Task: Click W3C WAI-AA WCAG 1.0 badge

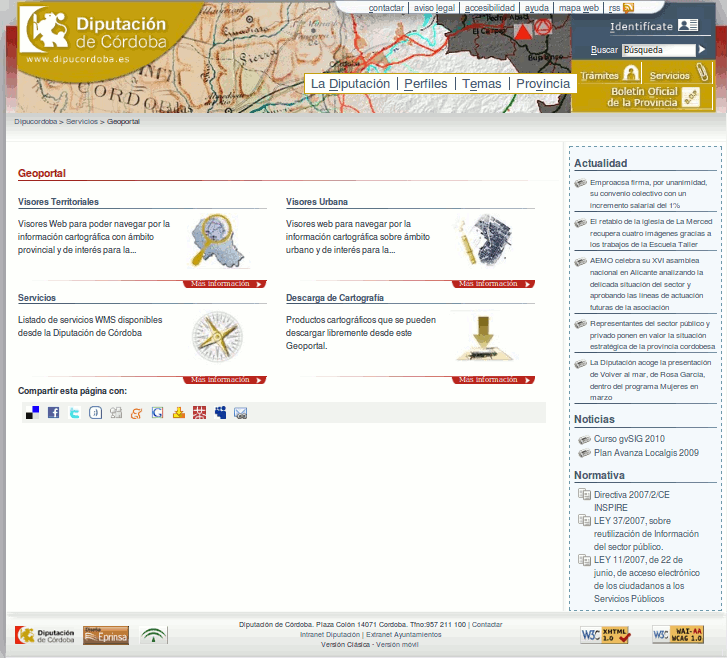Action: 678,634
